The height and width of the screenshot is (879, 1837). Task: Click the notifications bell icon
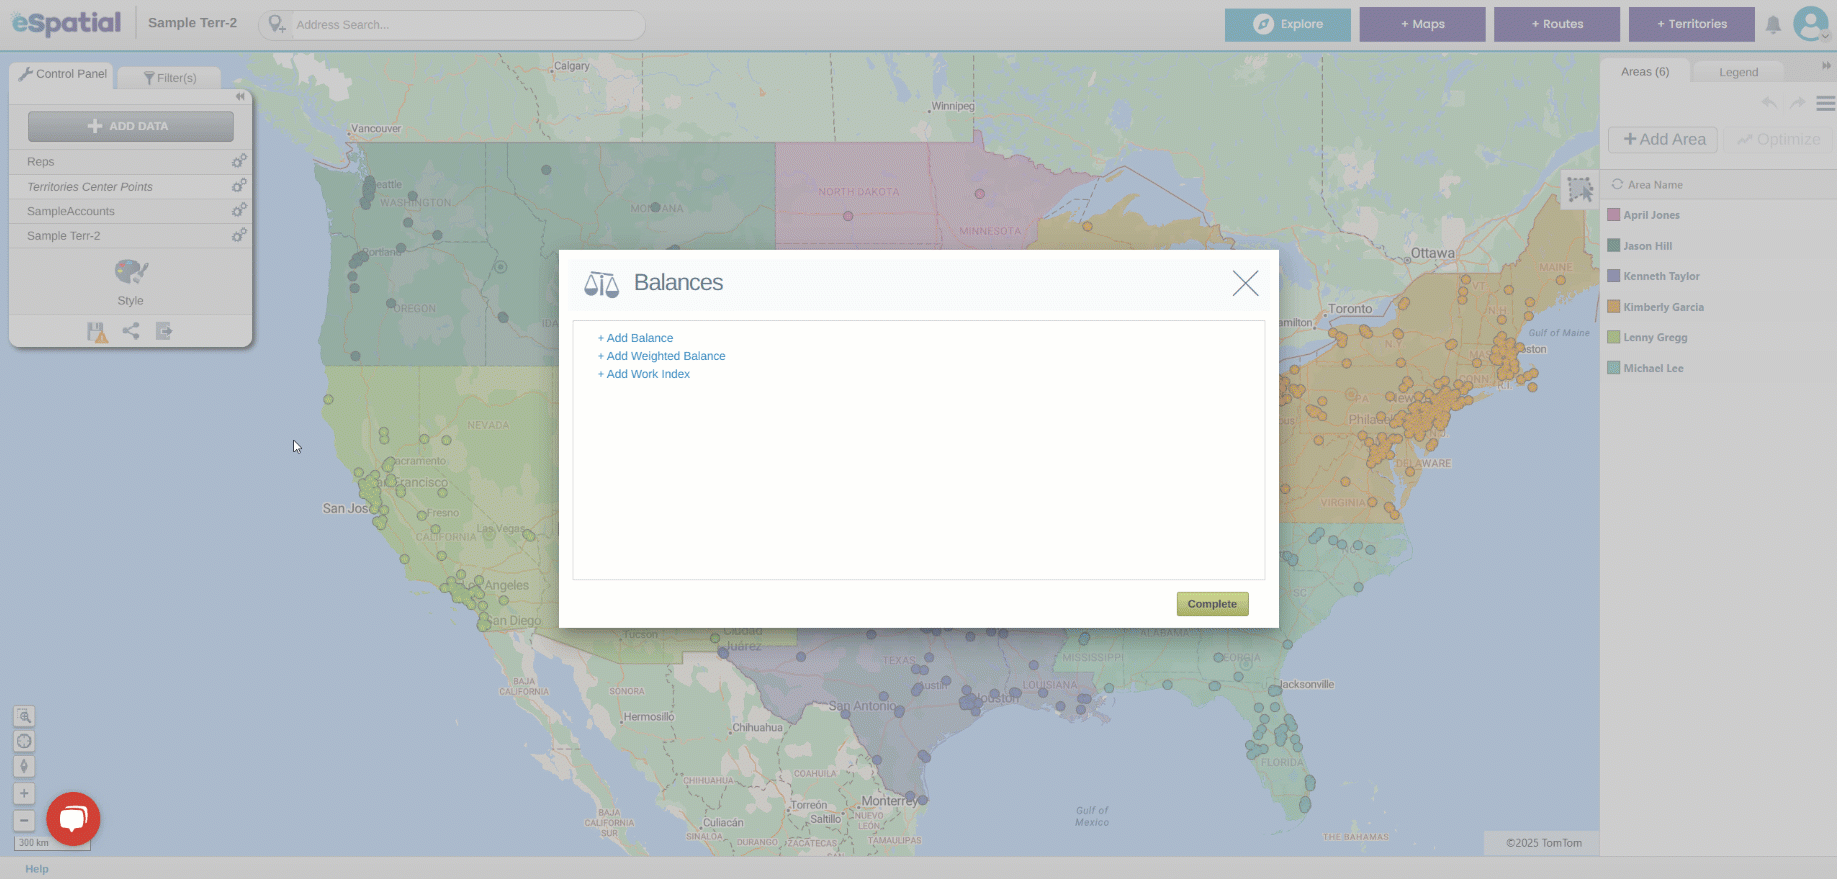[1773, 25]
